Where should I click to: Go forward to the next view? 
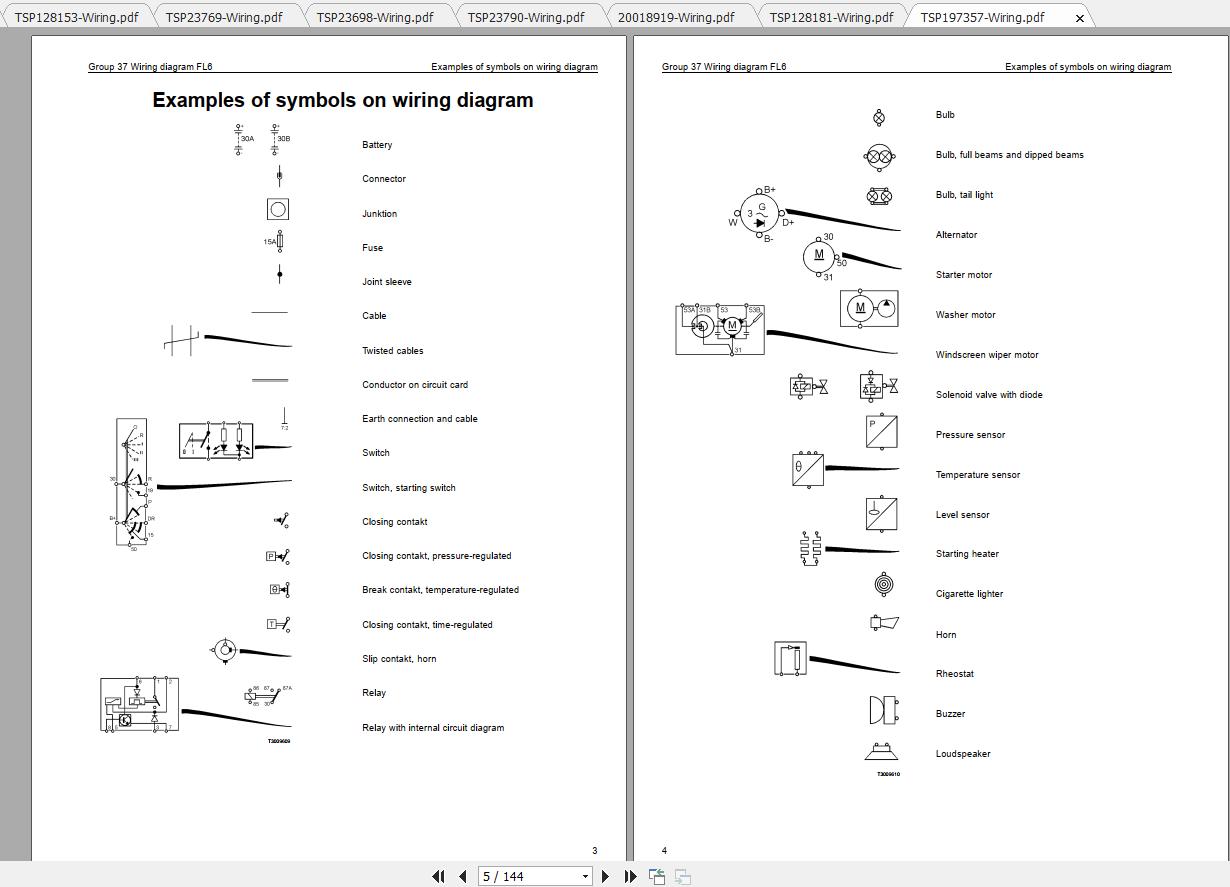point(682,876)
